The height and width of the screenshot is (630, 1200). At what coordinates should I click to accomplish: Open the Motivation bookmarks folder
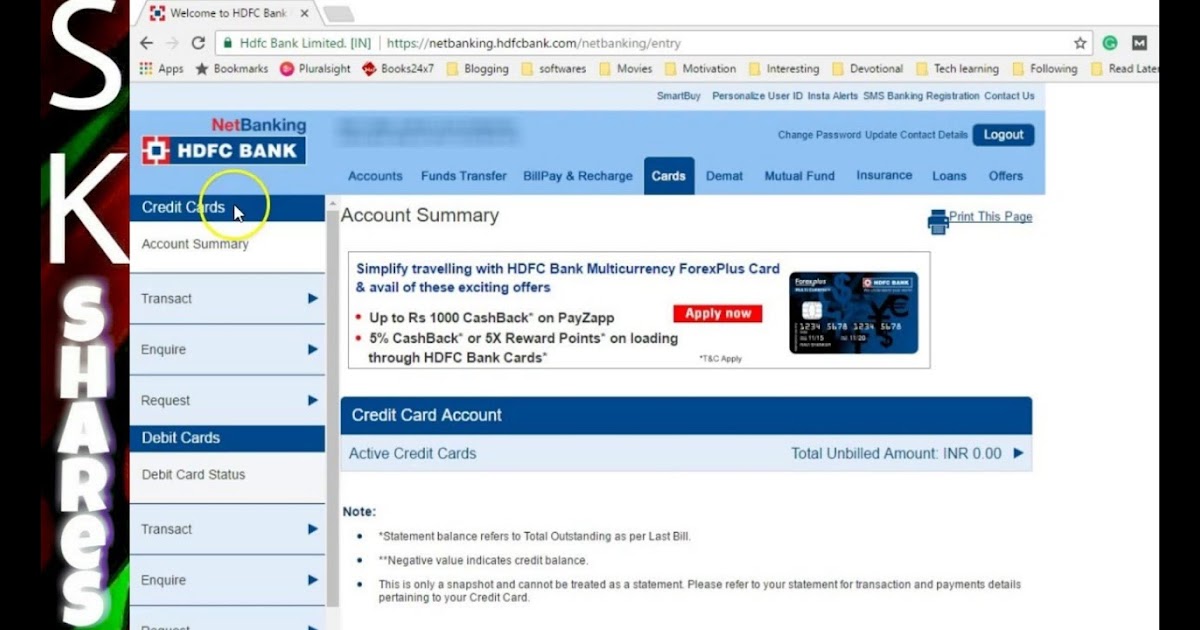click(x=700, y=69)
